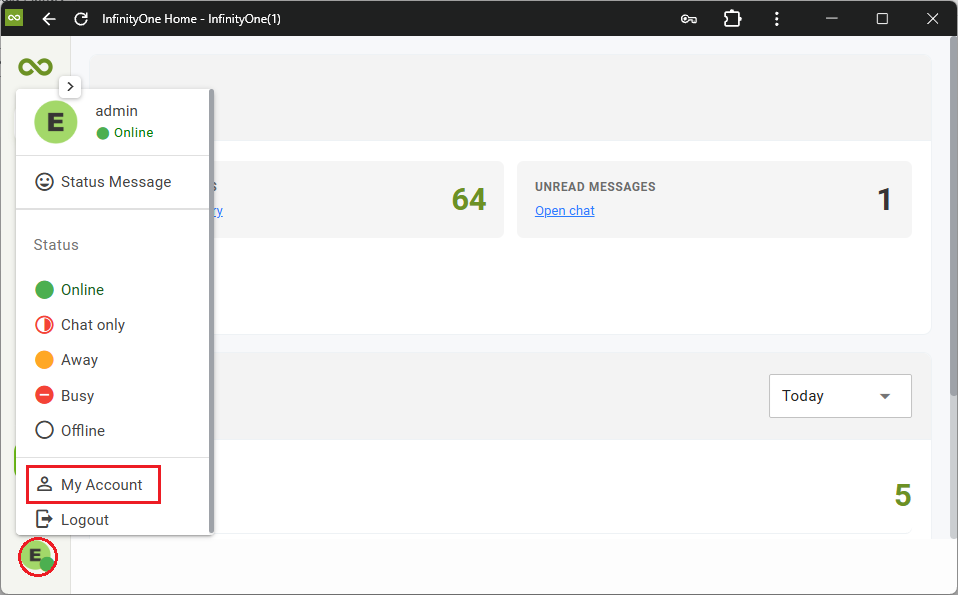Open the three-dot options menu
The height and width of the screenshot is (595, 958).
(x=777, y=19)
